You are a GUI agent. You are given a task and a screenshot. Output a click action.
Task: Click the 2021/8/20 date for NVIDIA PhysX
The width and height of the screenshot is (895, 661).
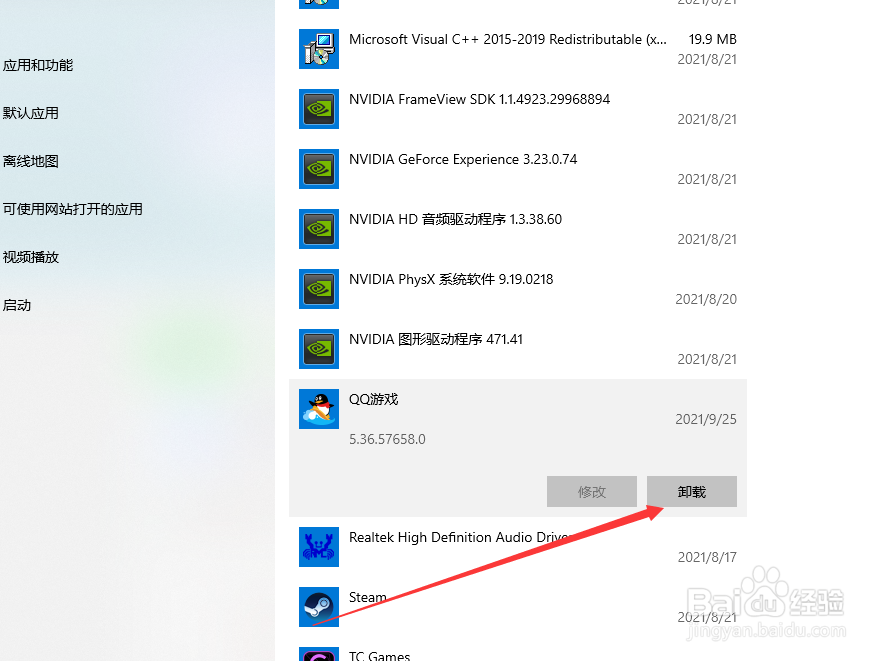click(x=706, y=299)
